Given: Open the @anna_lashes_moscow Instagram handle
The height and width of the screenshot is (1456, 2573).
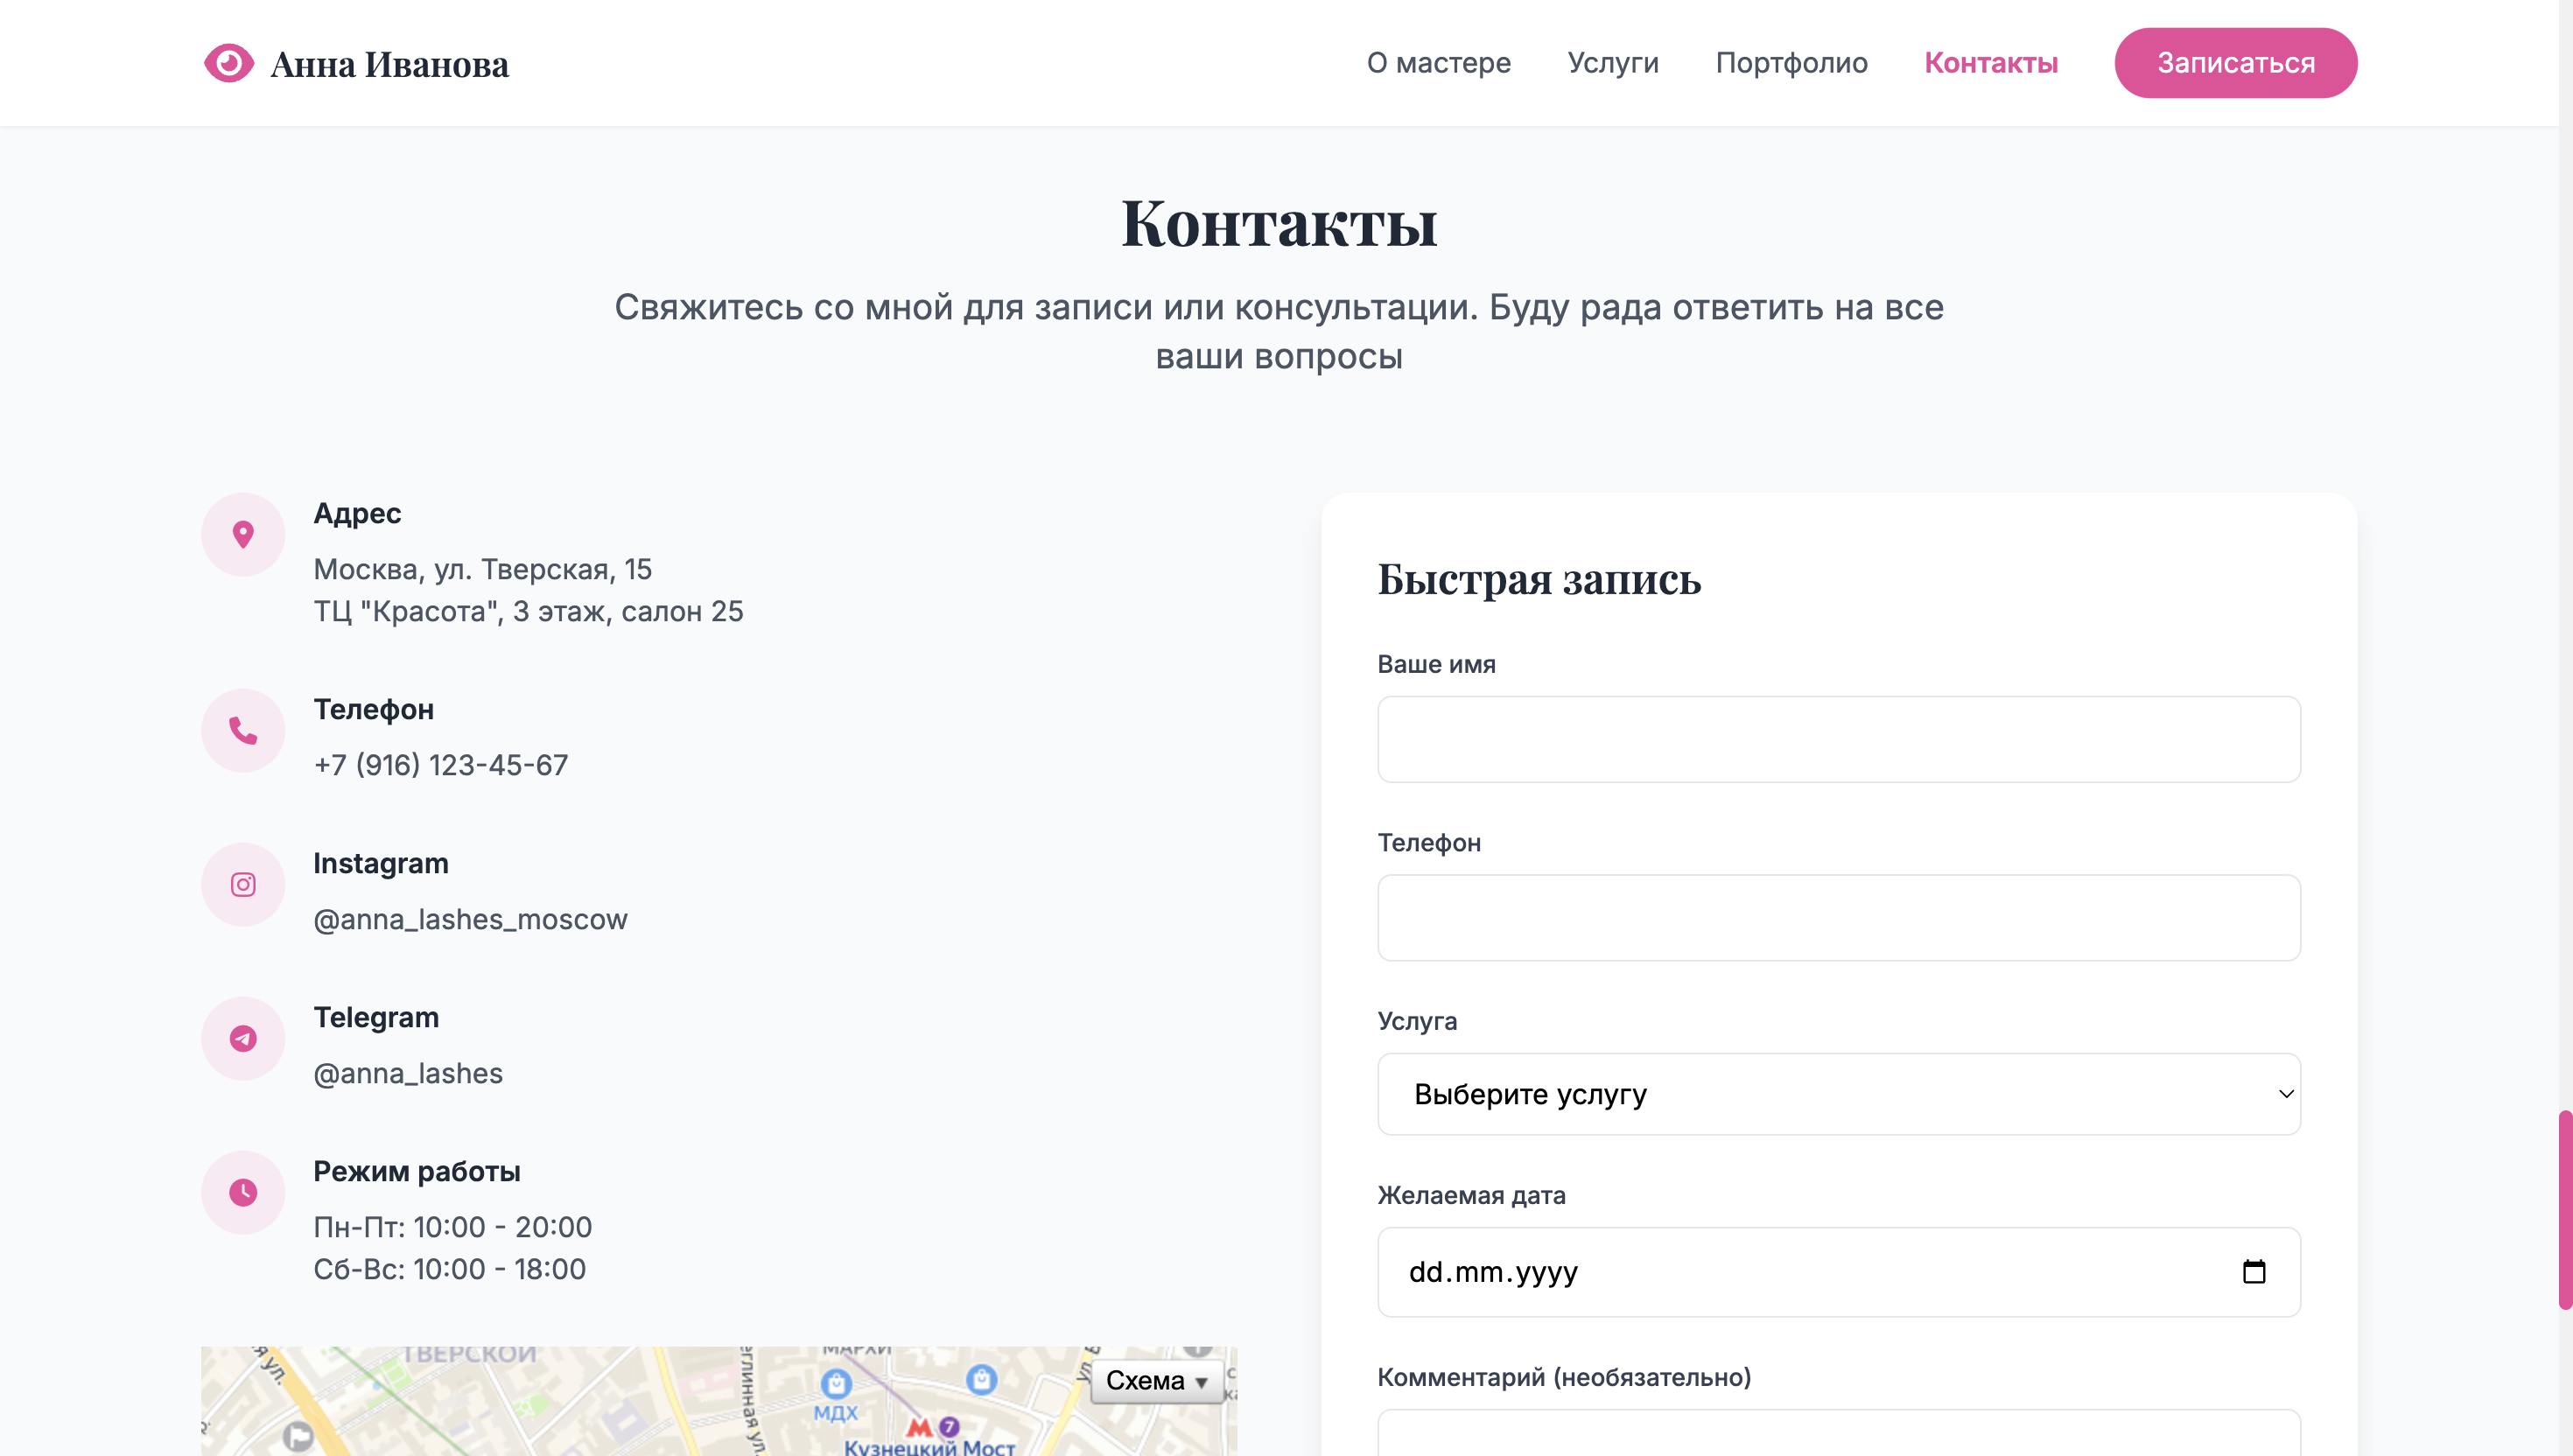Looking at the screenshot, I should tap(470, 919).
